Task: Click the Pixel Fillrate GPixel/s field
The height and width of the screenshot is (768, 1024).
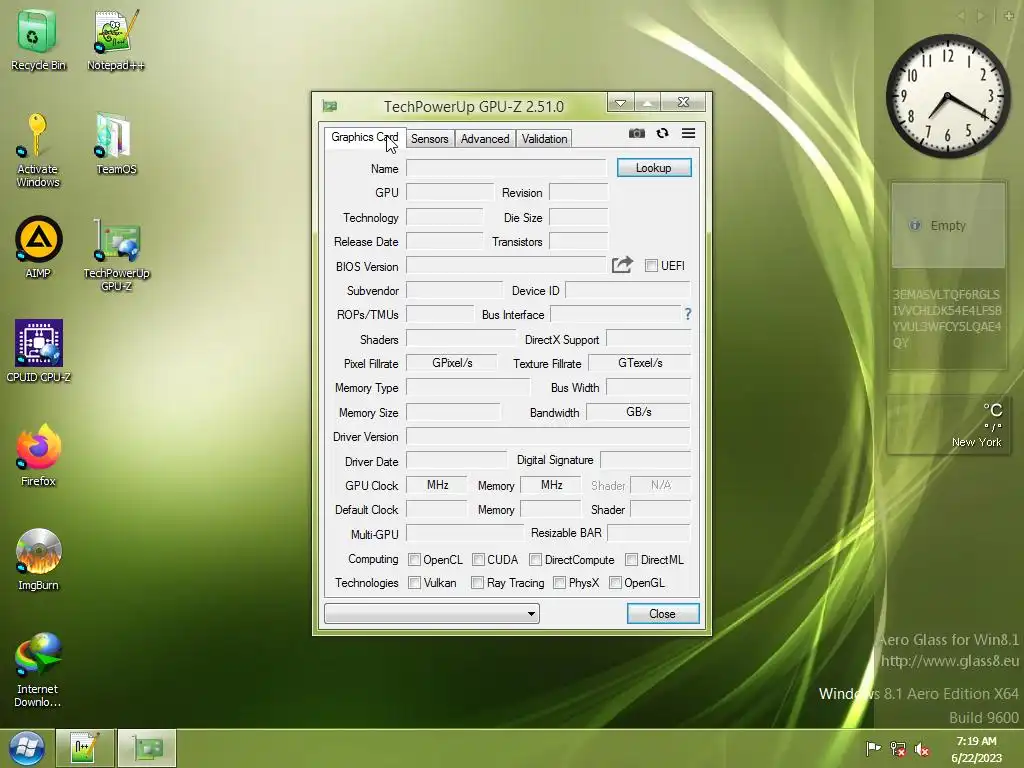Action: tap(451, 363)
